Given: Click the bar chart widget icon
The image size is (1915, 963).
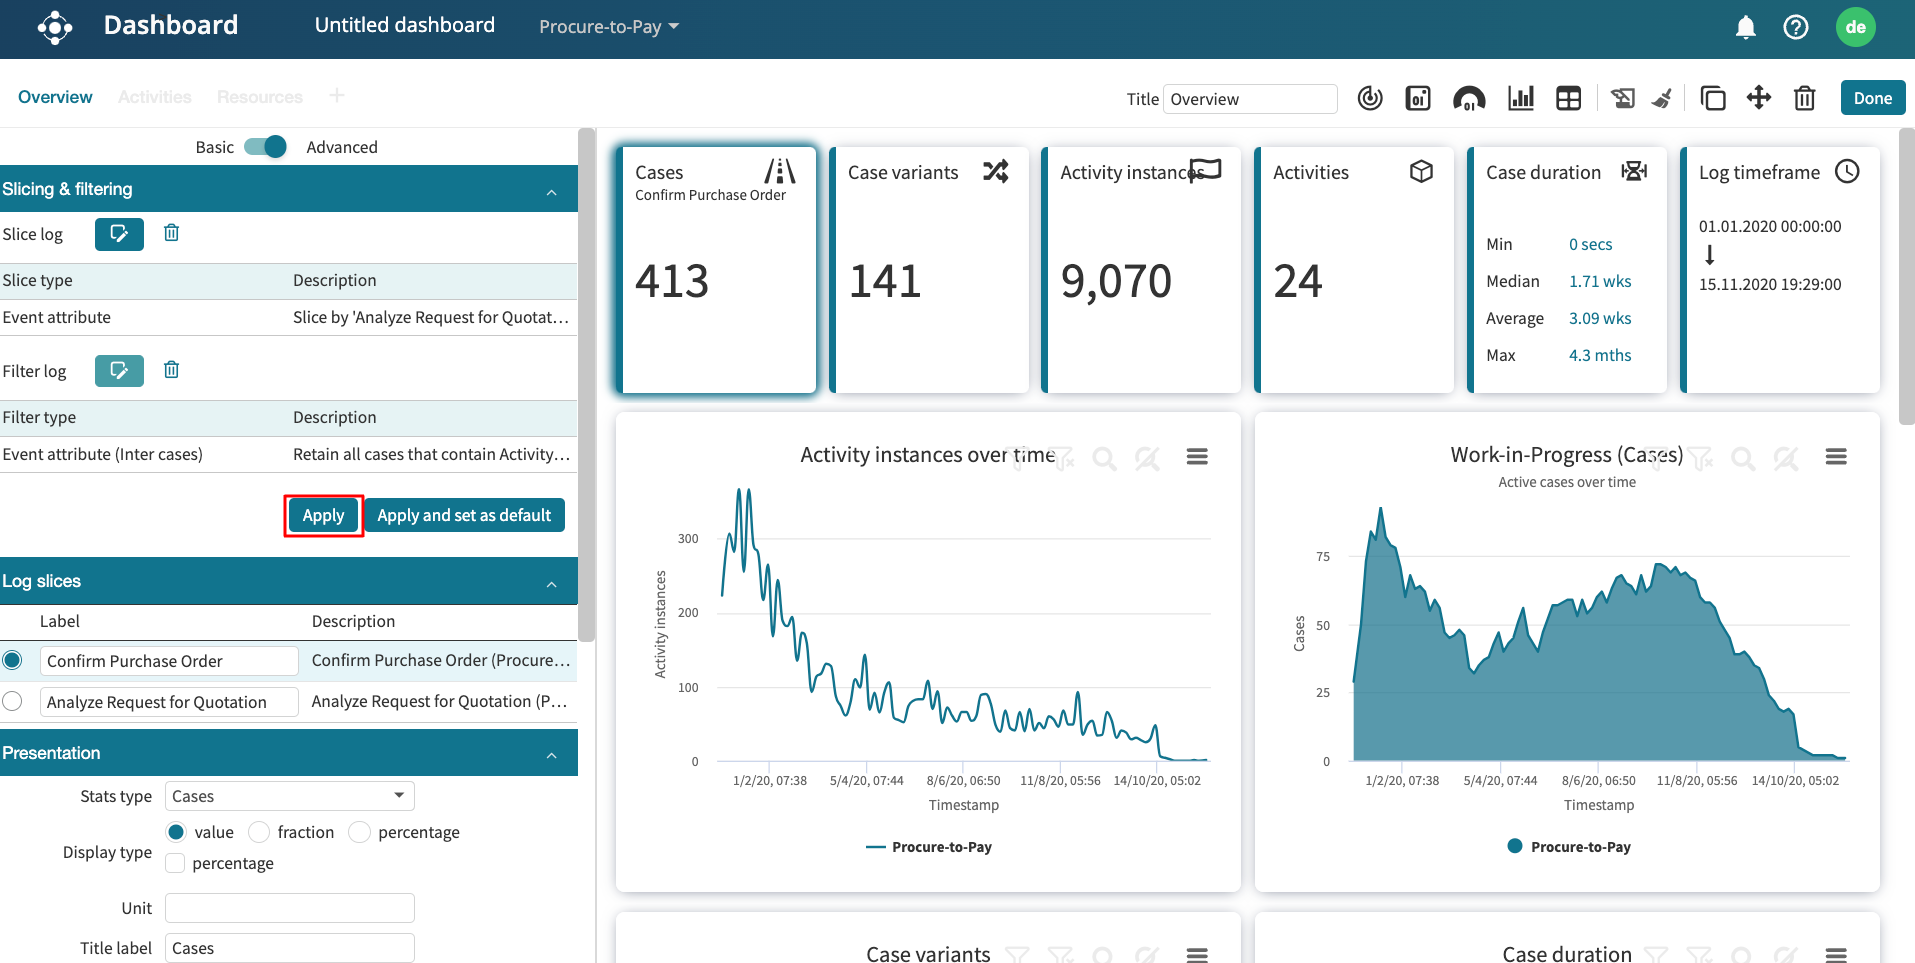Looking at the screenshot, I should [1520, 98].
